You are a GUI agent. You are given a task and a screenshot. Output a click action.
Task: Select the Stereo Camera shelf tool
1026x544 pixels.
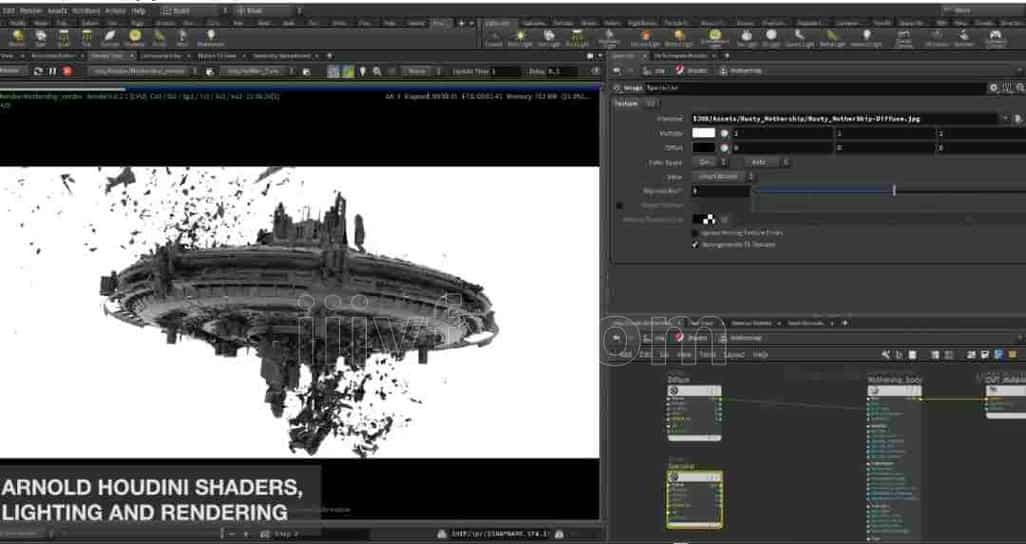[x=904, y=39]
